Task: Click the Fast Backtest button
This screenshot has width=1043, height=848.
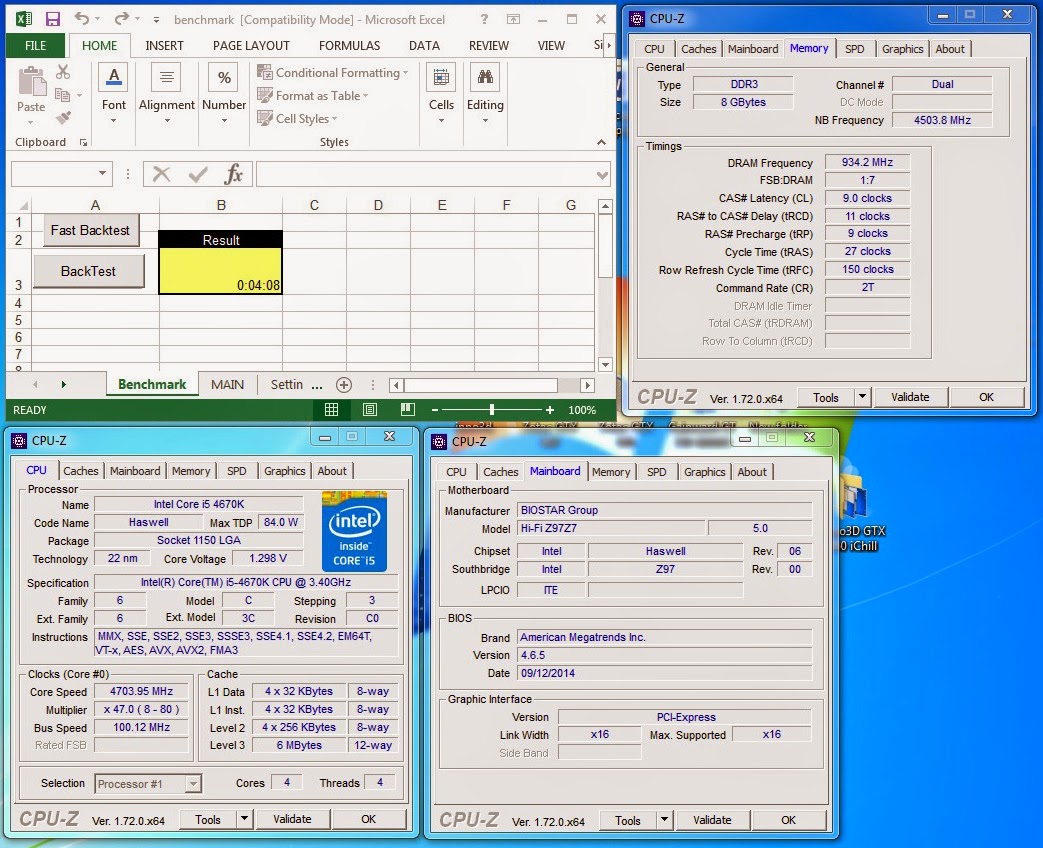Action: [x=90, y=230]
